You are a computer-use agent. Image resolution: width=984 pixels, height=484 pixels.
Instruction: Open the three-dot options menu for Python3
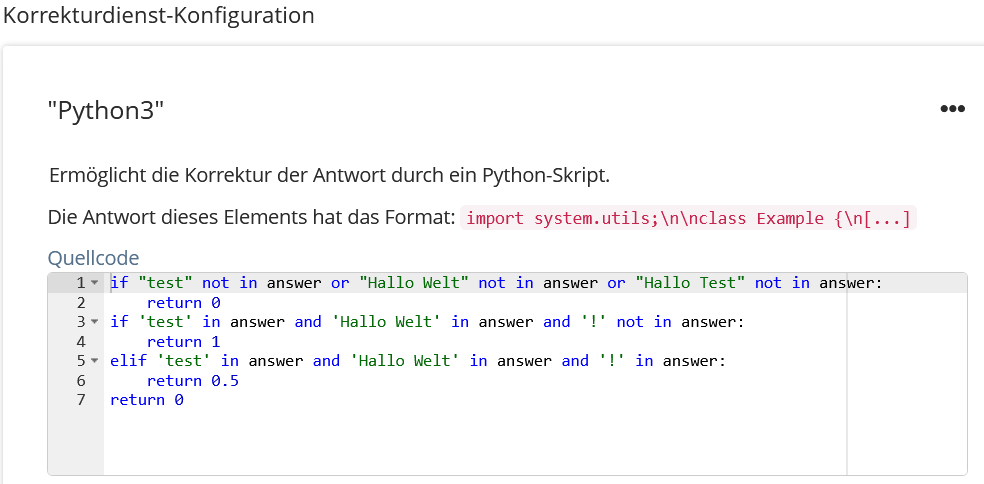tap(952, 109)
